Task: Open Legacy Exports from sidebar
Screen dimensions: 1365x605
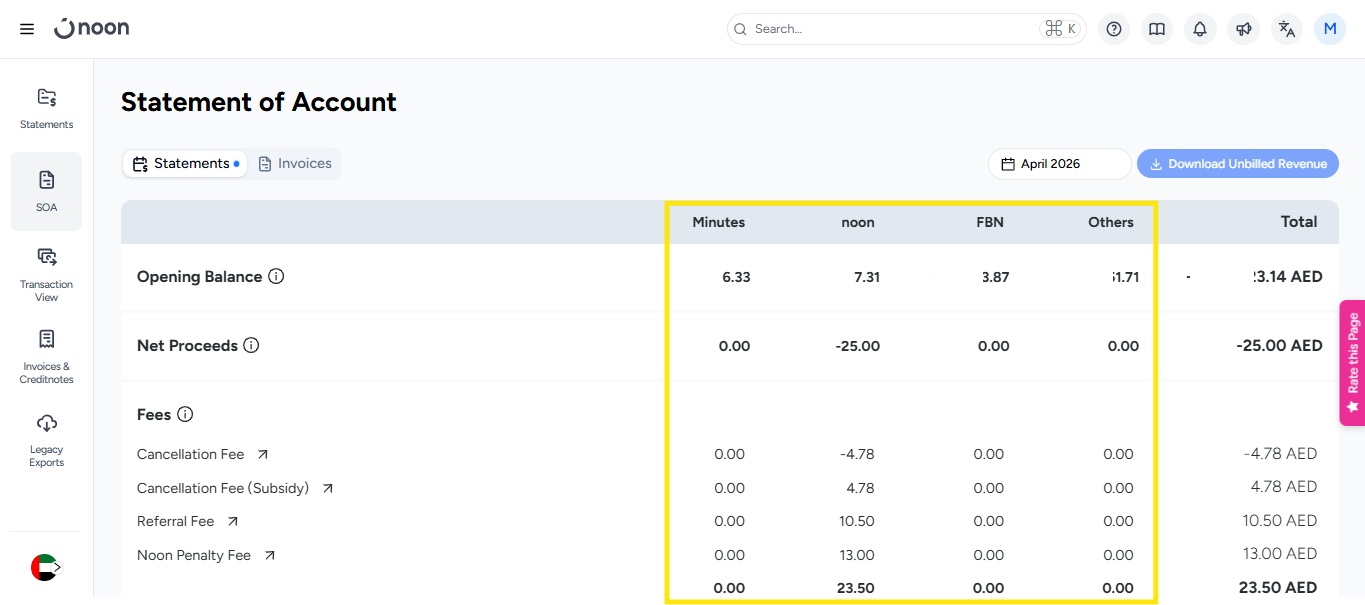Action: click(46, 440)
